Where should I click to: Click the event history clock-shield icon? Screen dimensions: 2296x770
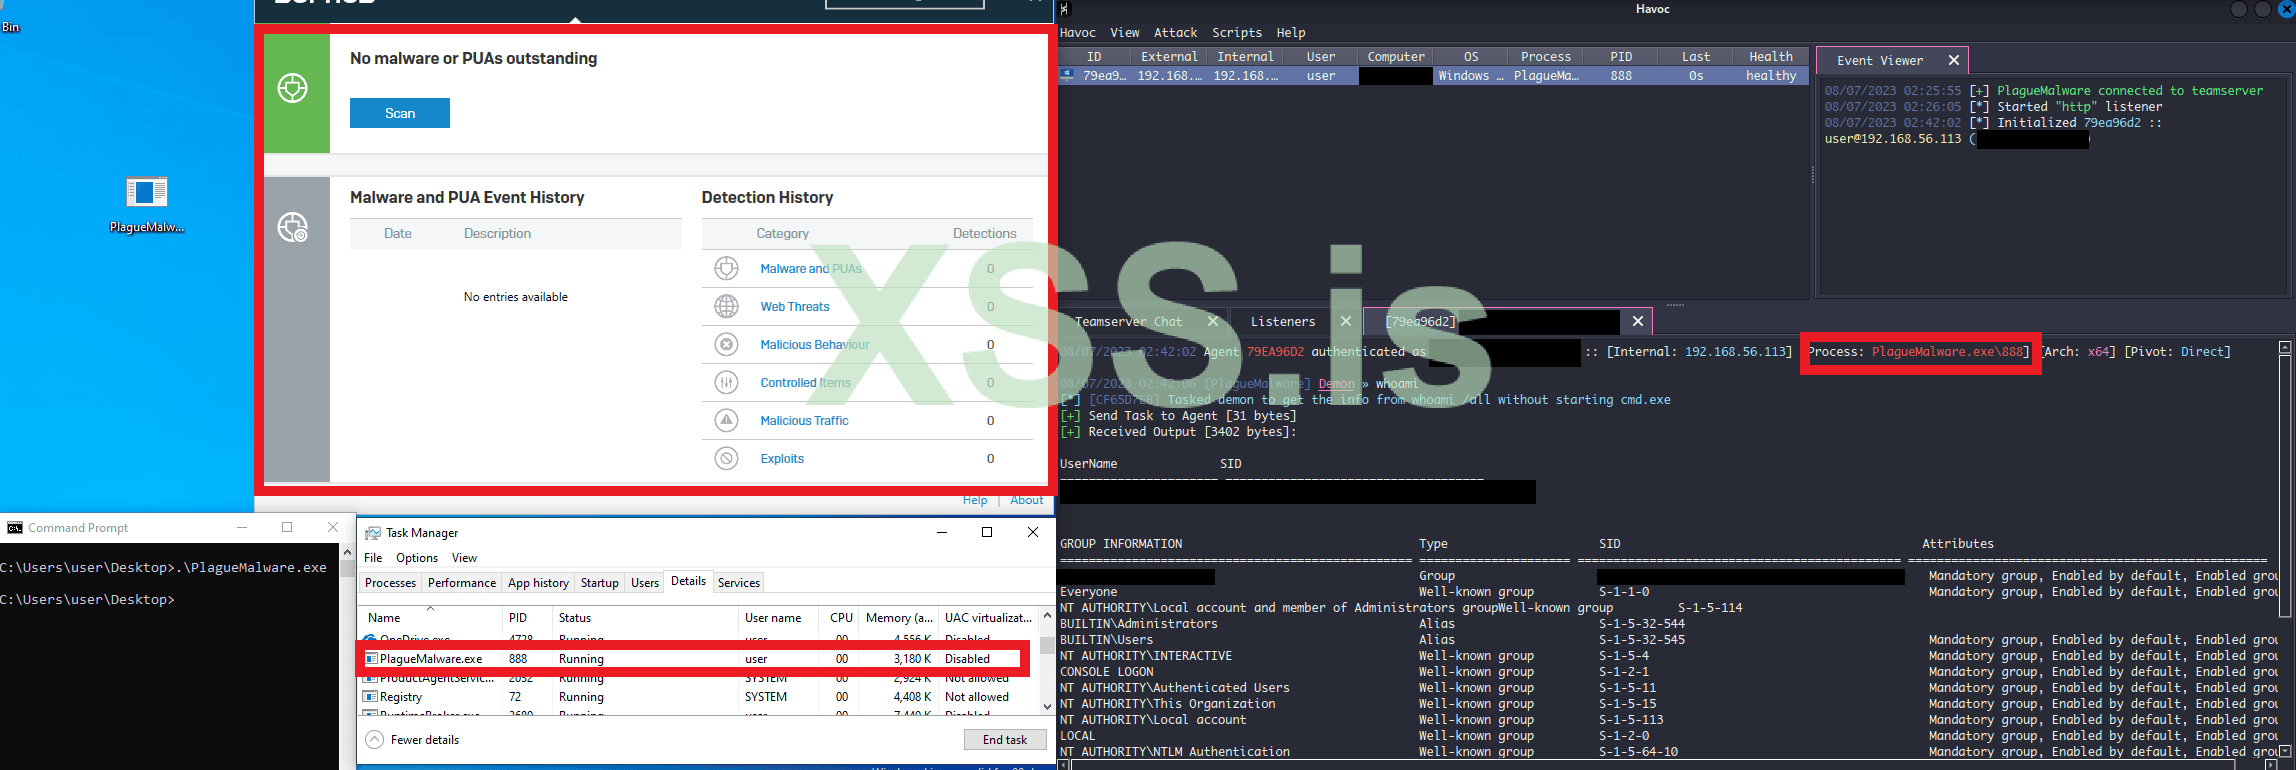pos(292,227)
